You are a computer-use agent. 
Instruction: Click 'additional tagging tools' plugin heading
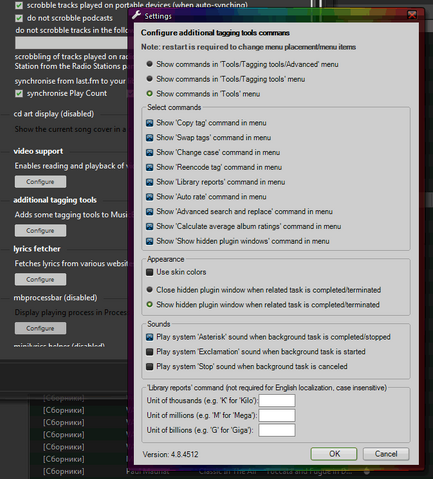(55, 200)
